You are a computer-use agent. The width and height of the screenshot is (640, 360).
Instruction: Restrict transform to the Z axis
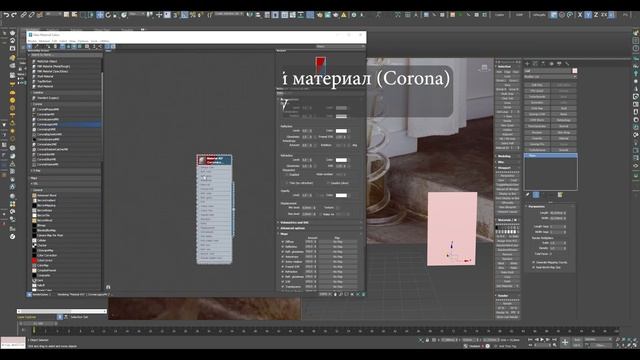(596, 15)
